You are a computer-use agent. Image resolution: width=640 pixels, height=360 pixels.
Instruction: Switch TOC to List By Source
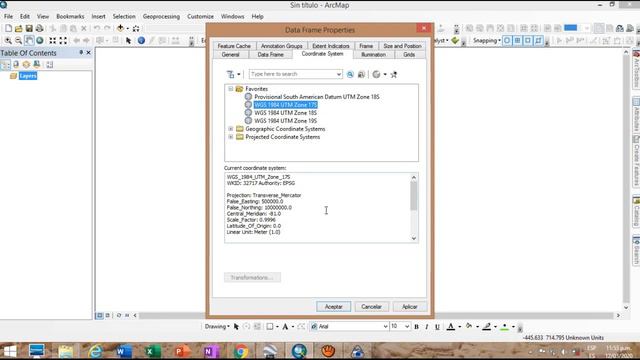click(16, 64)
